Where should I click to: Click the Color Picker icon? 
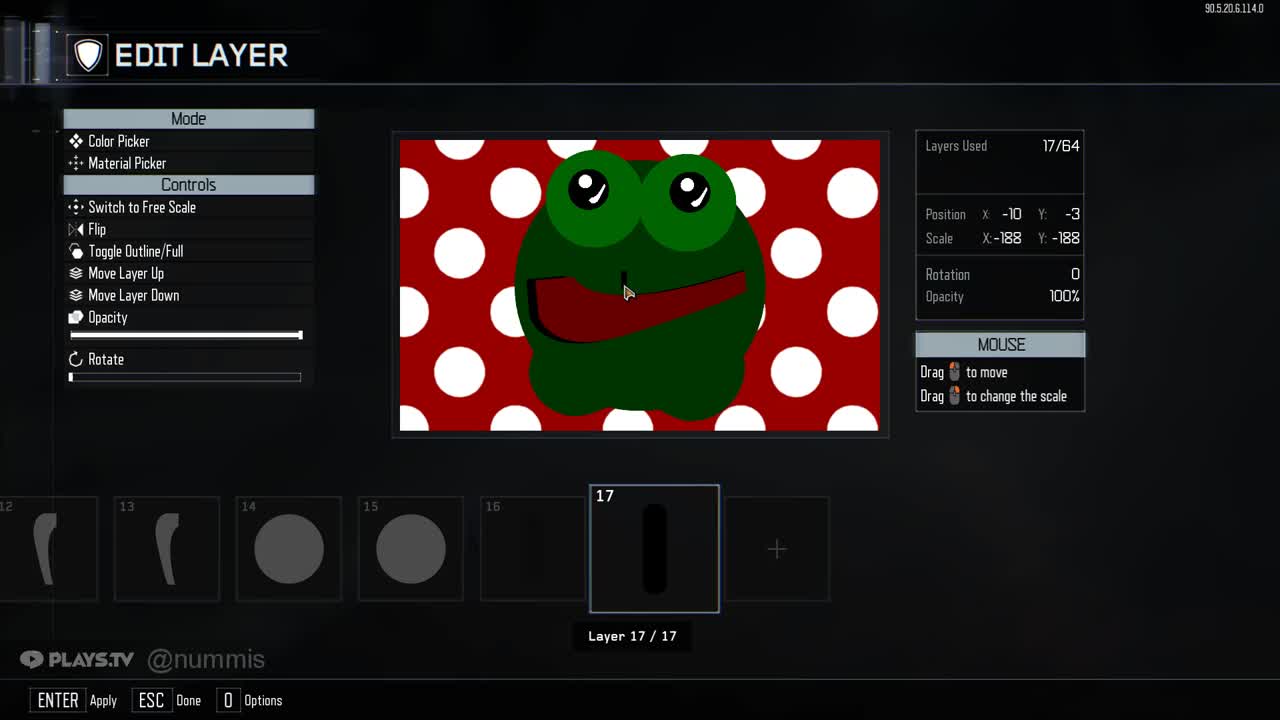click(76, 141)
